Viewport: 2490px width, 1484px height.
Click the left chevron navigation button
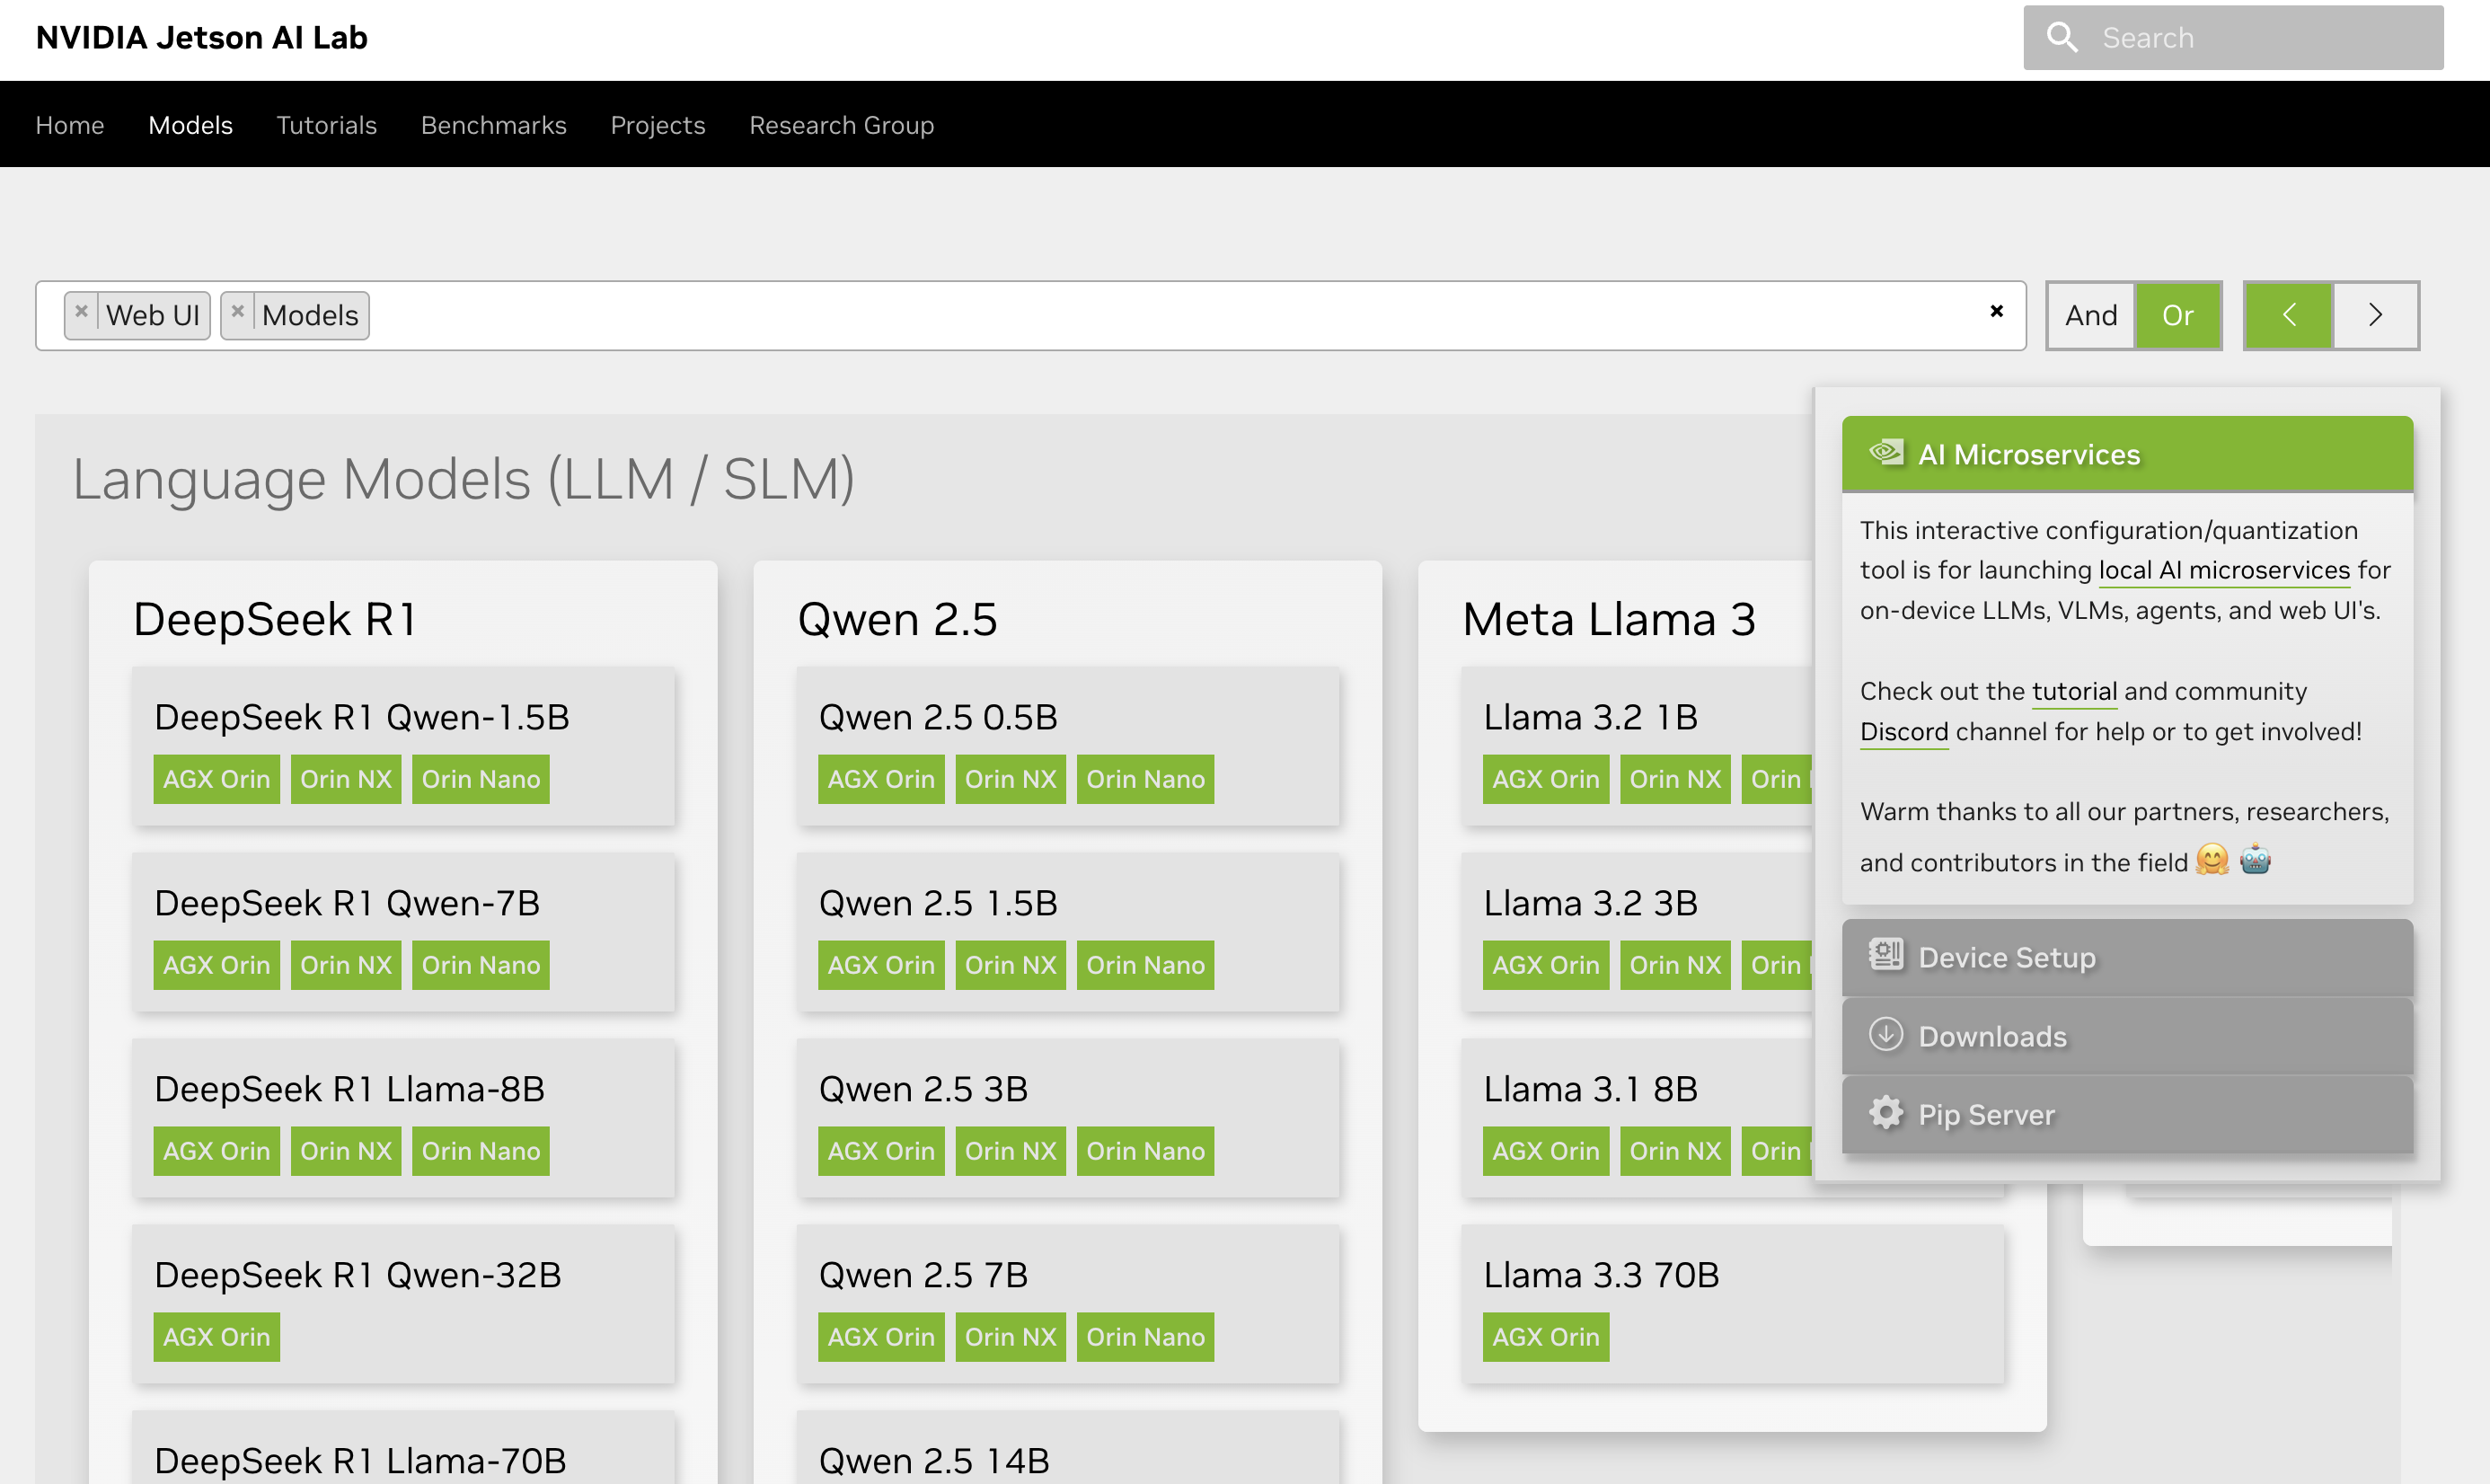[2288, 316]
